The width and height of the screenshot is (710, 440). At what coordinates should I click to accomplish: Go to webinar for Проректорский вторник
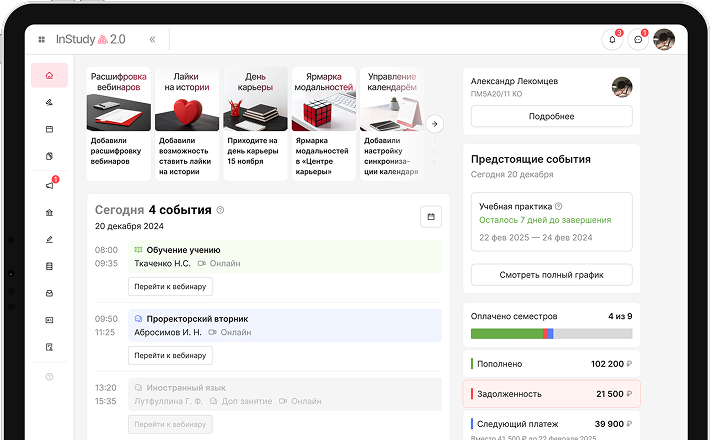(x=170, y=355)
